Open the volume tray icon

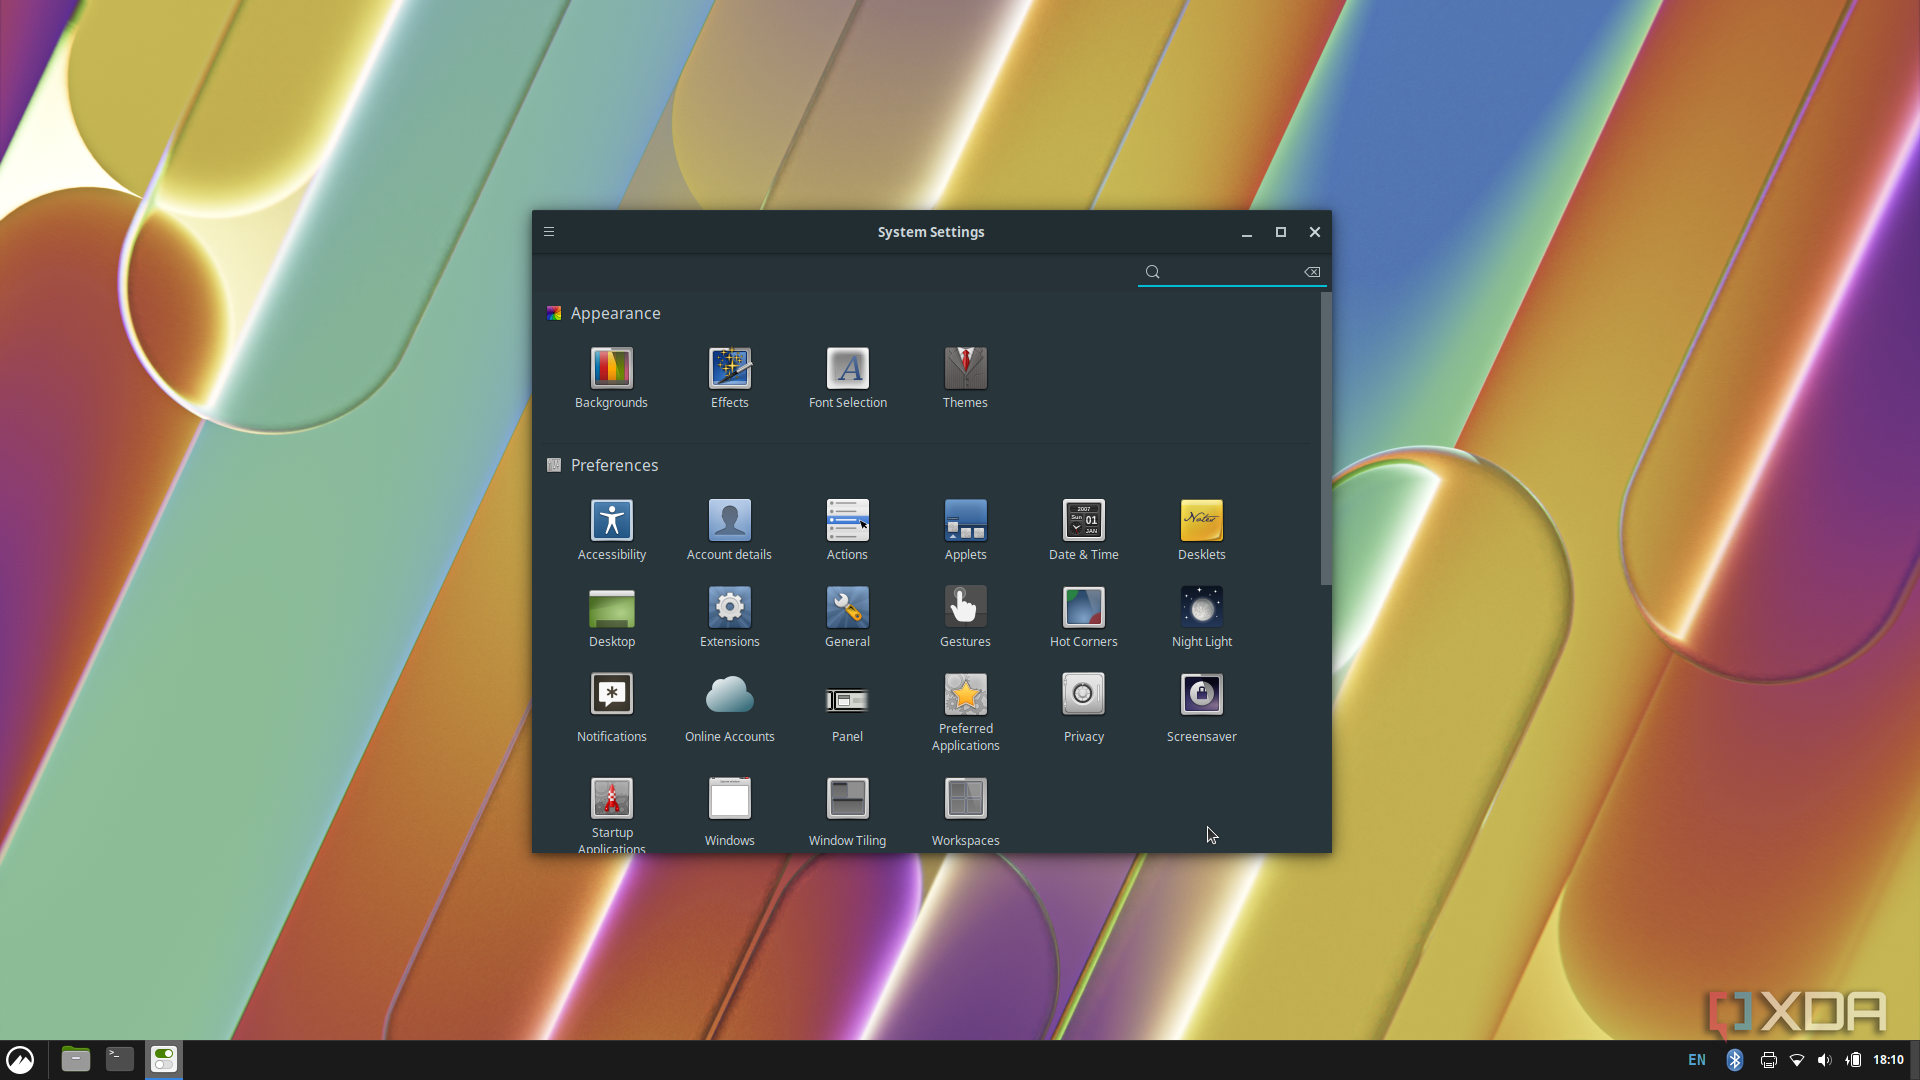(x=1825, y=1060)
